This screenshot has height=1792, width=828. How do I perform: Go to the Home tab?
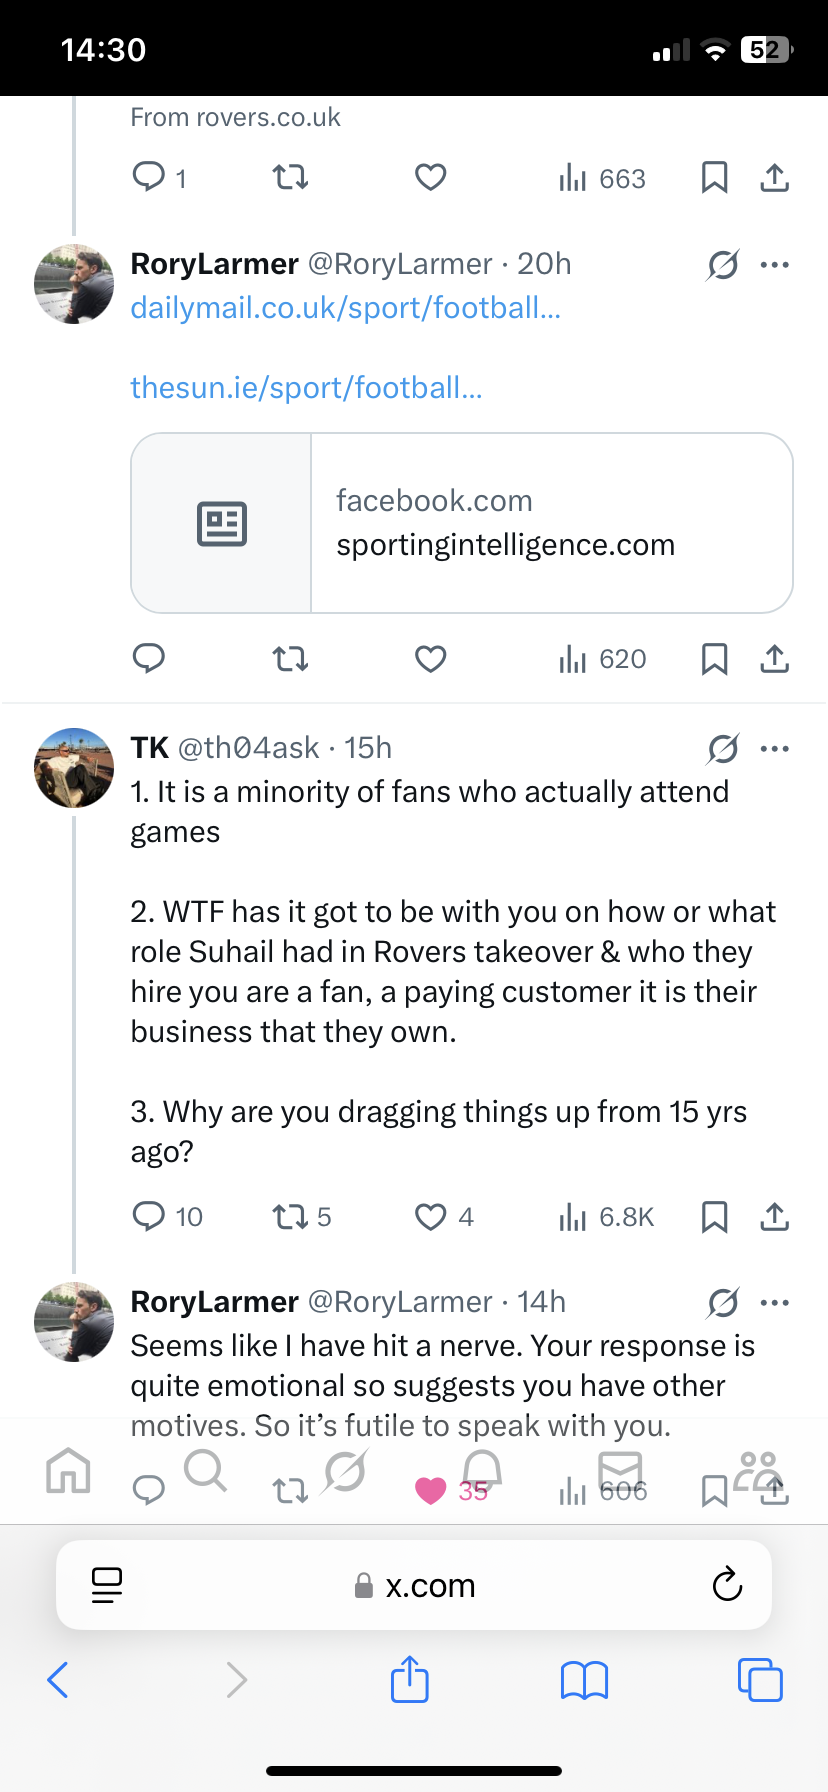pos(68,1471)
